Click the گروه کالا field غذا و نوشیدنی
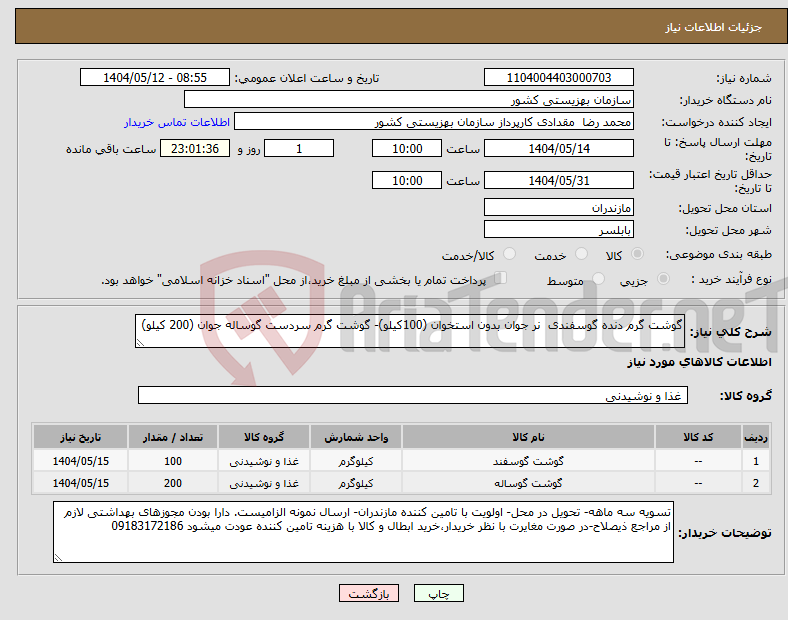 click(x=413, y=395)
